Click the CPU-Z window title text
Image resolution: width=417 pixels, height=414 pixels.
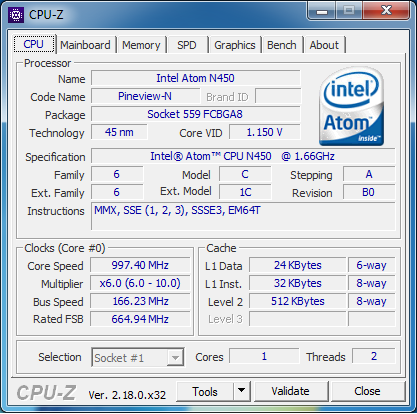click(46, 15)
